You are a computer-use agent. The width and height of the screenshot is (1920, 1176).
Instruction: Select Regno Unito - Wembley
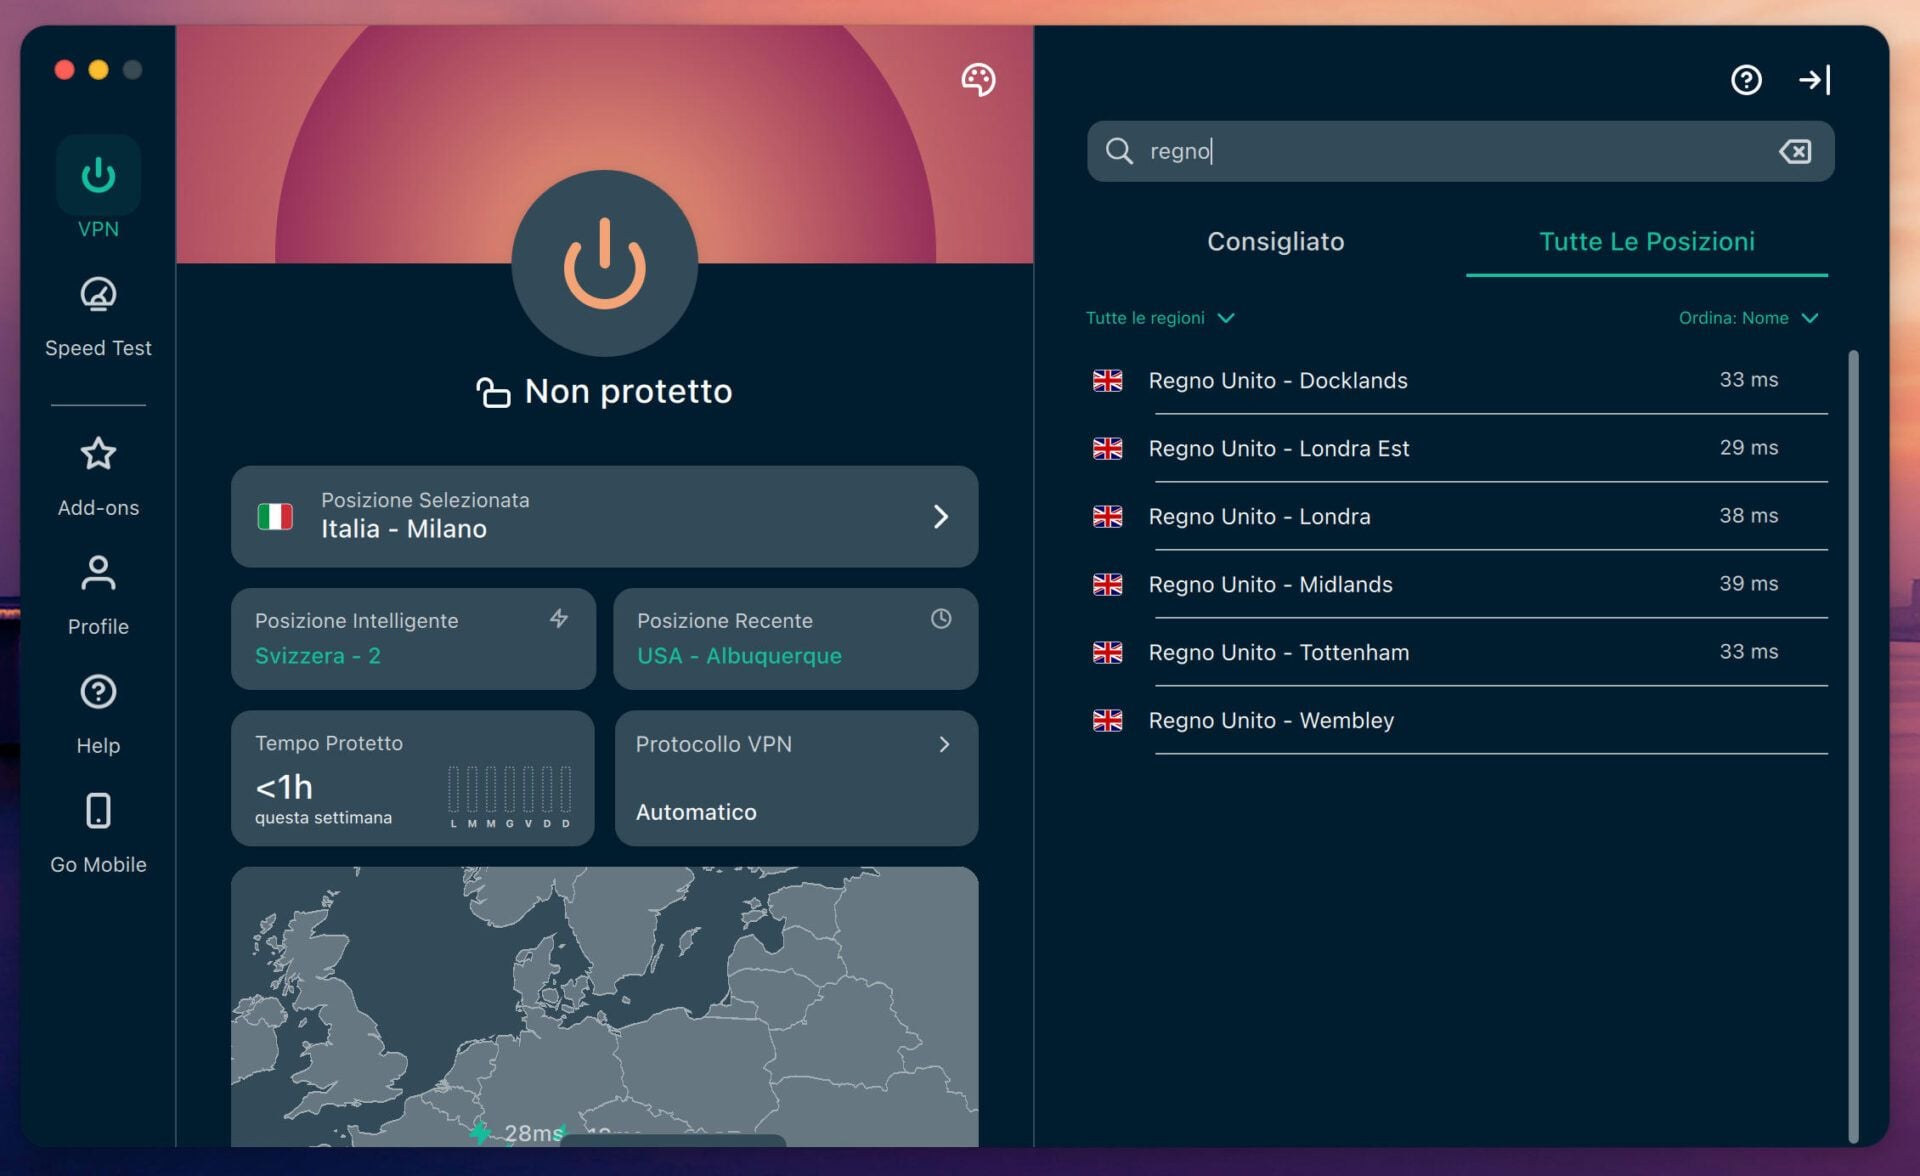pos(1460,720)
